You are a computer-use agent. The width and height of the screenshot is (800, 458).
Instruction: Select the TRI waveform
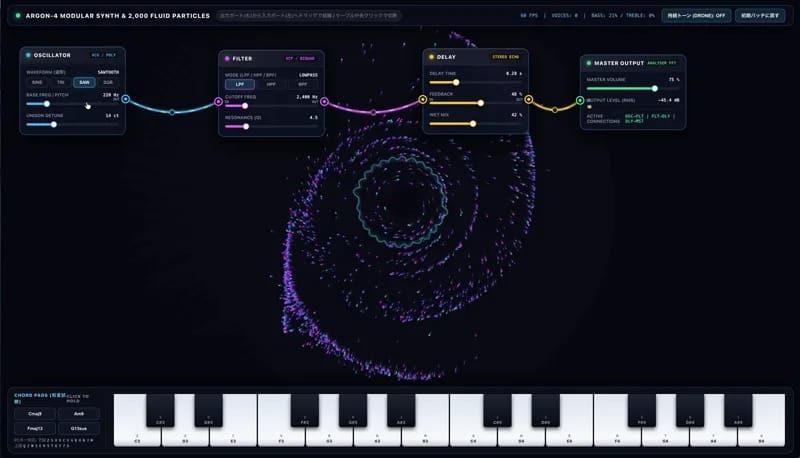[x=61, y=82]
